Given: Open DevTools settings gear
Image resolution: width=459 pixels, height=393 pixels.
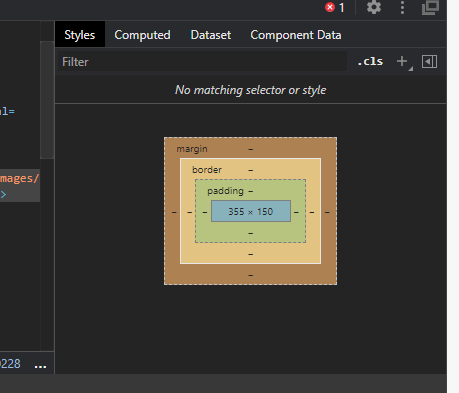Looking at the screenshot, I should tap(374, 7).
